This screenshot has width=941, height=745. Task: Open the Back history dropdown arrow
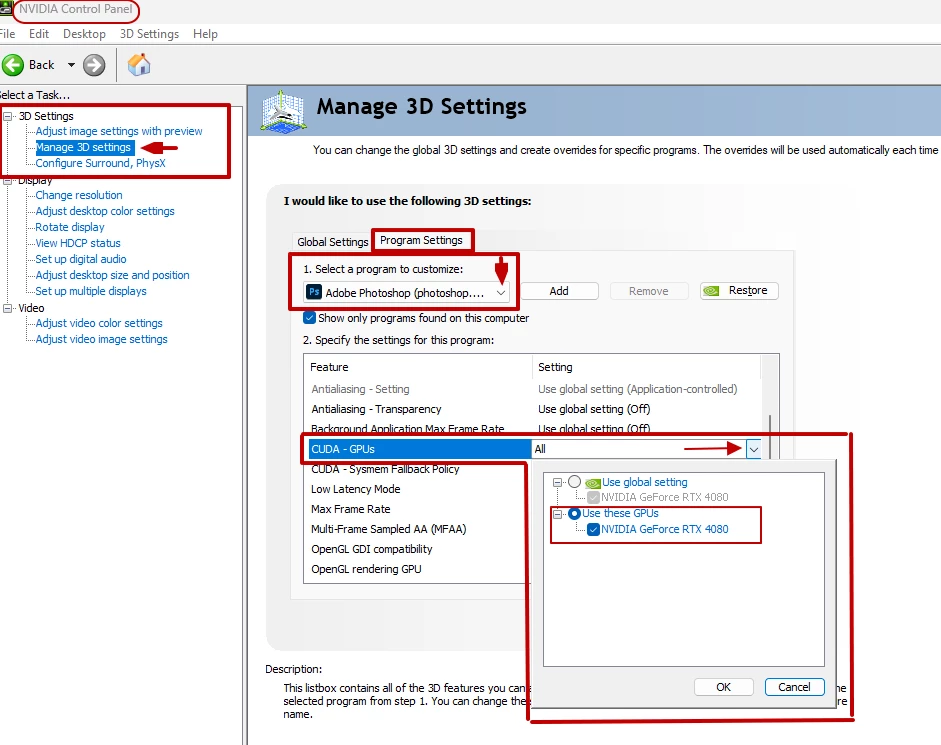pyautogui.click(x=71, y=65)
